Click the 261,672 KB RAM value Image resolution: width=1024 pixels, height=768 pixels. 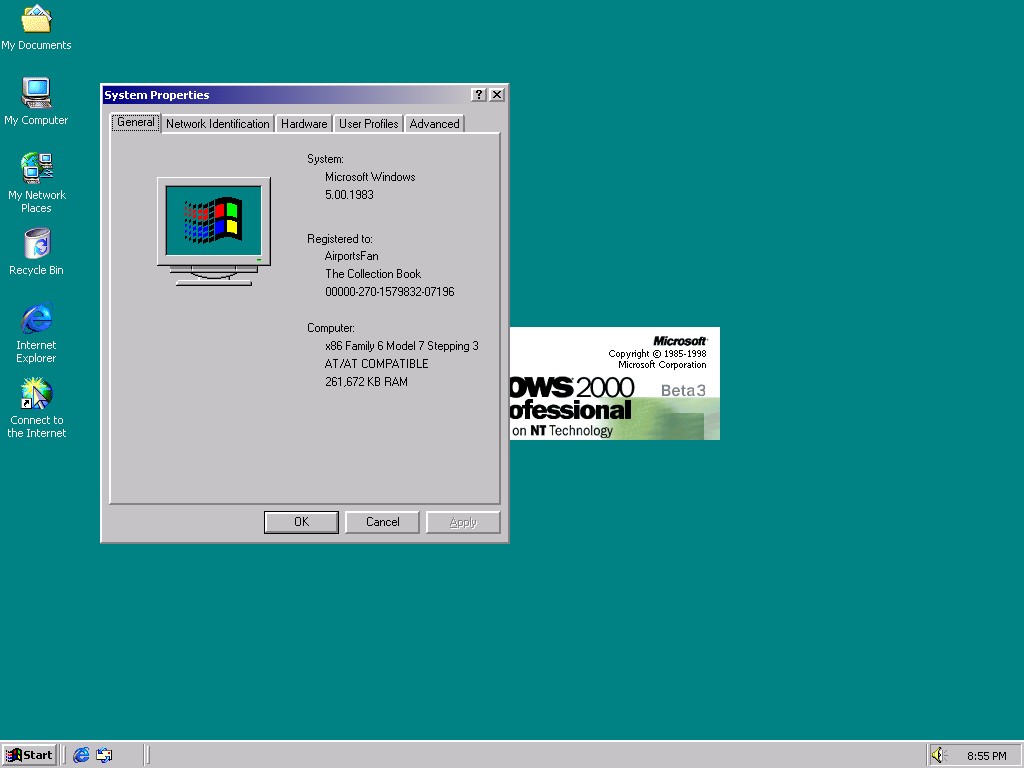tap(366, 381)
